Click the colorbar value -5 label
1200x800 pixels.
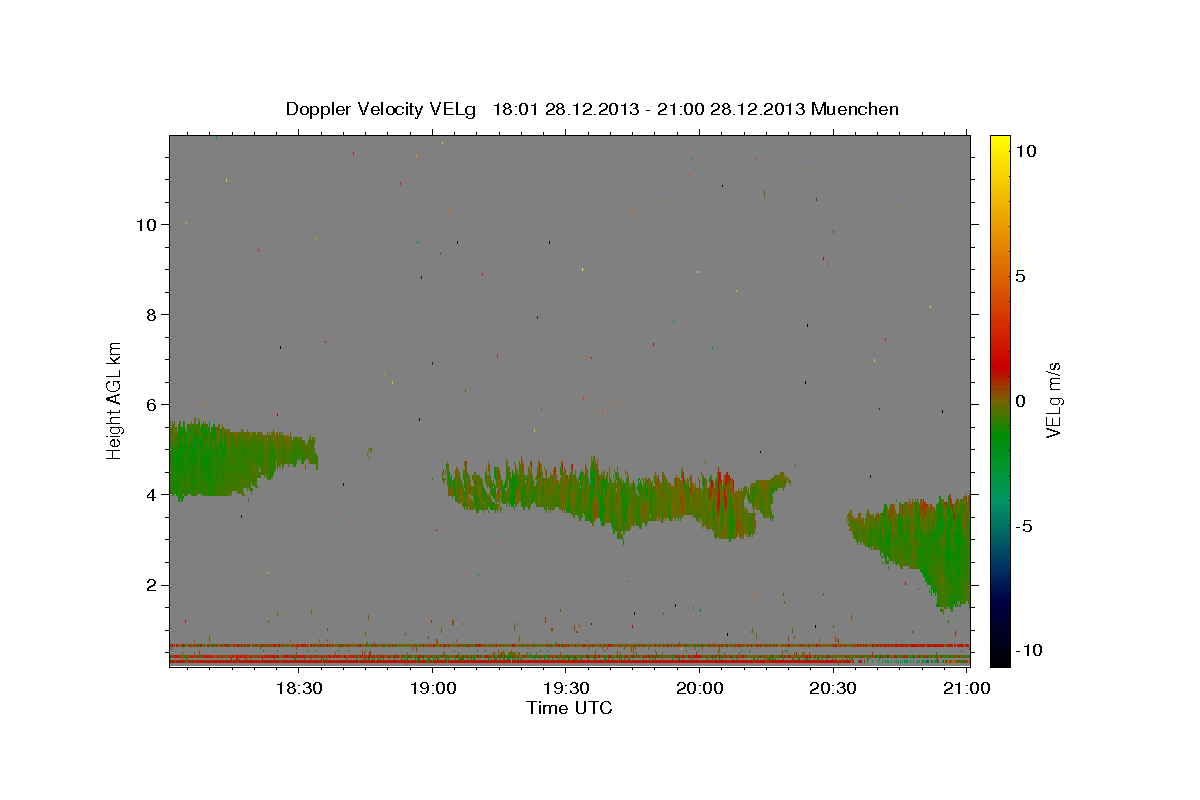coord(1025,526)
